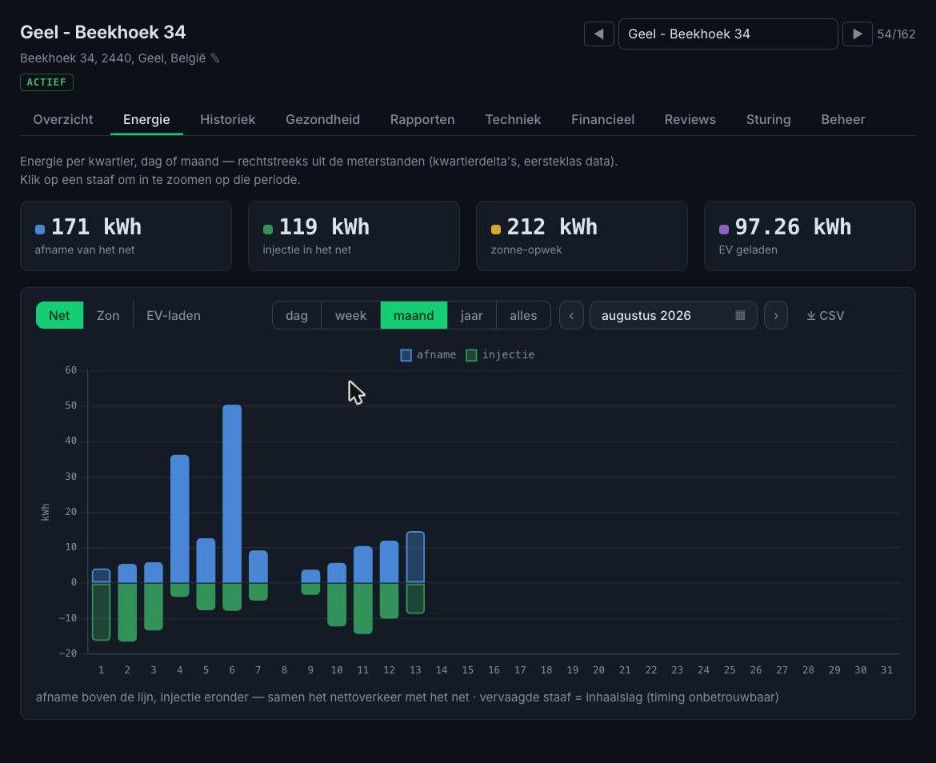The image size is (936, 763).
Task: Open the Techniek tab
Action: (x=513, y=119)
